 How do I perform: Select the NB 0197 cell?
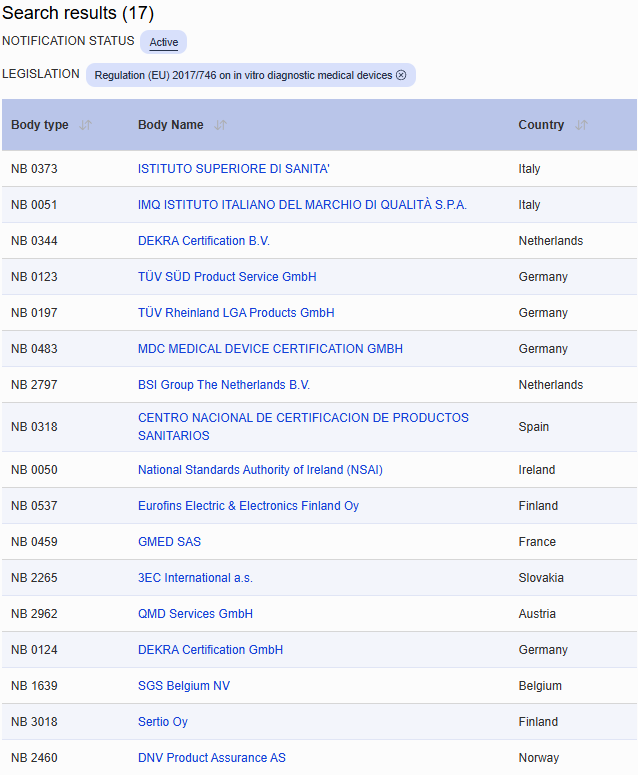(34, 313)
